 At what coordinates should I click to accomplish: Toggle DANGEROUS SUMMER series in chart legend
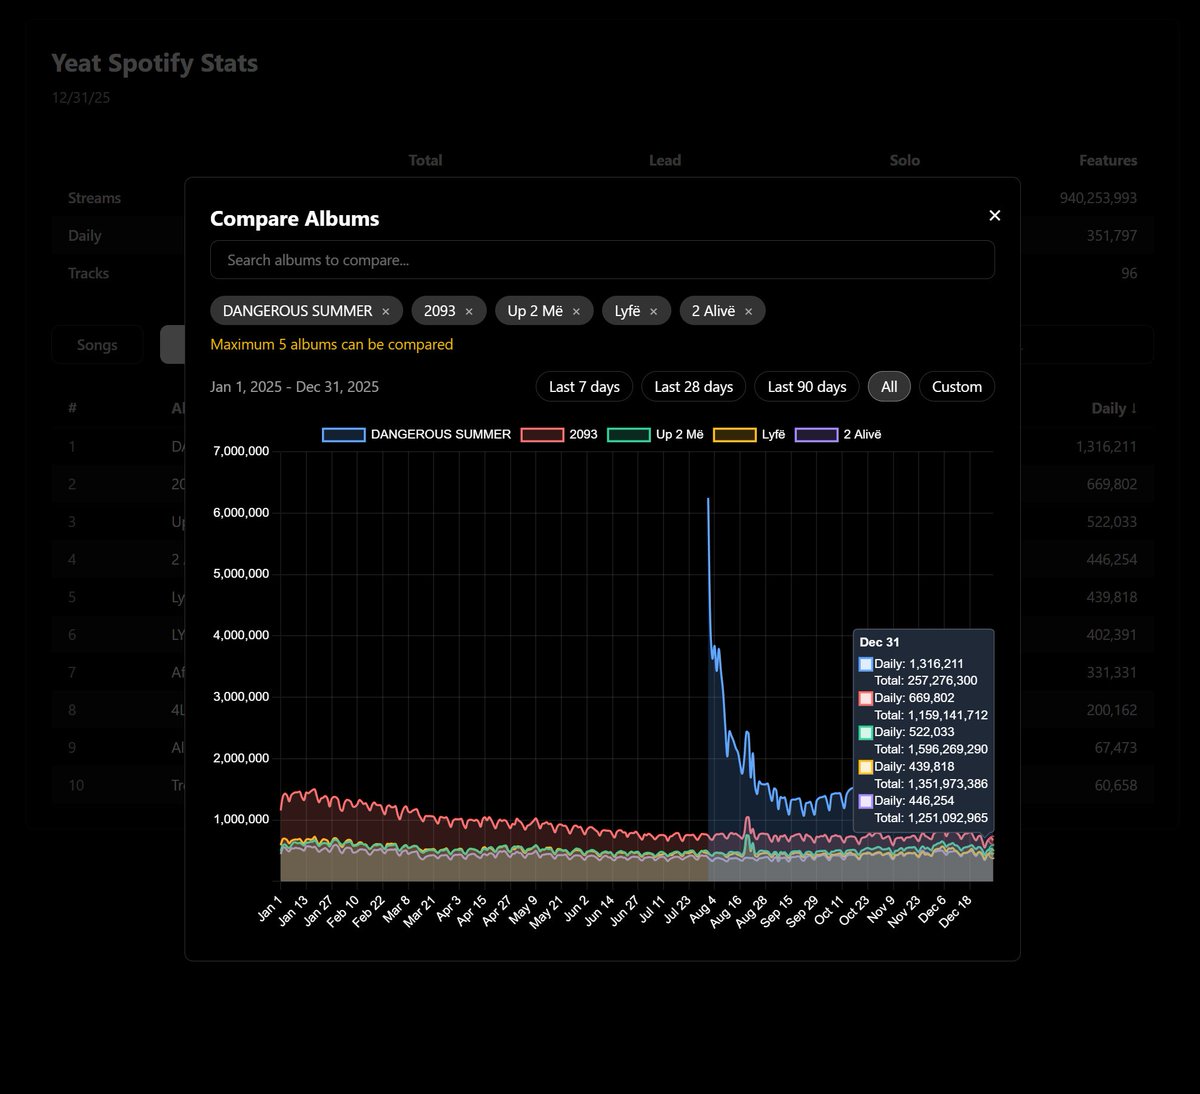(x=416, y=435)
